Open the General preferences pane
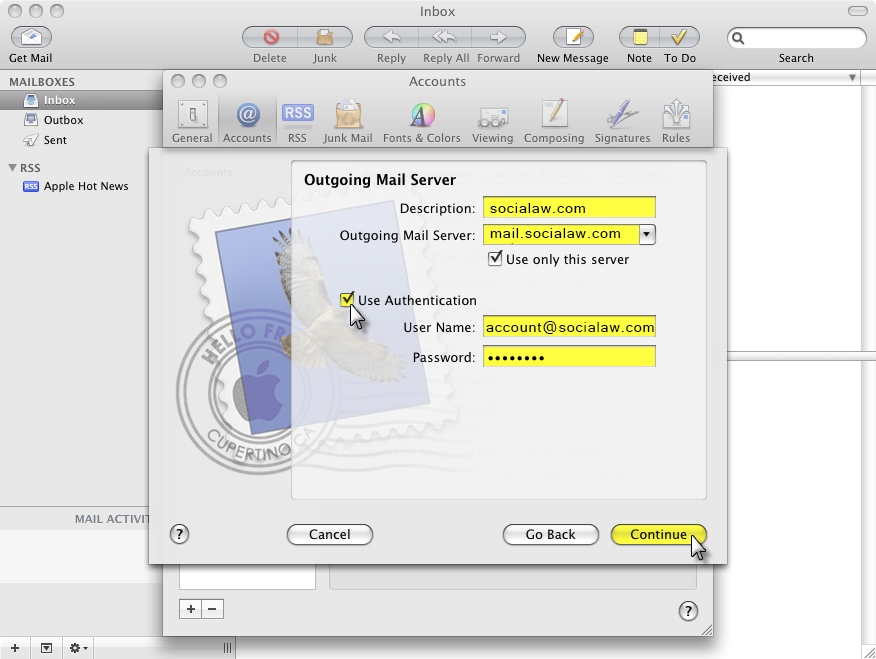 (192, 121)
